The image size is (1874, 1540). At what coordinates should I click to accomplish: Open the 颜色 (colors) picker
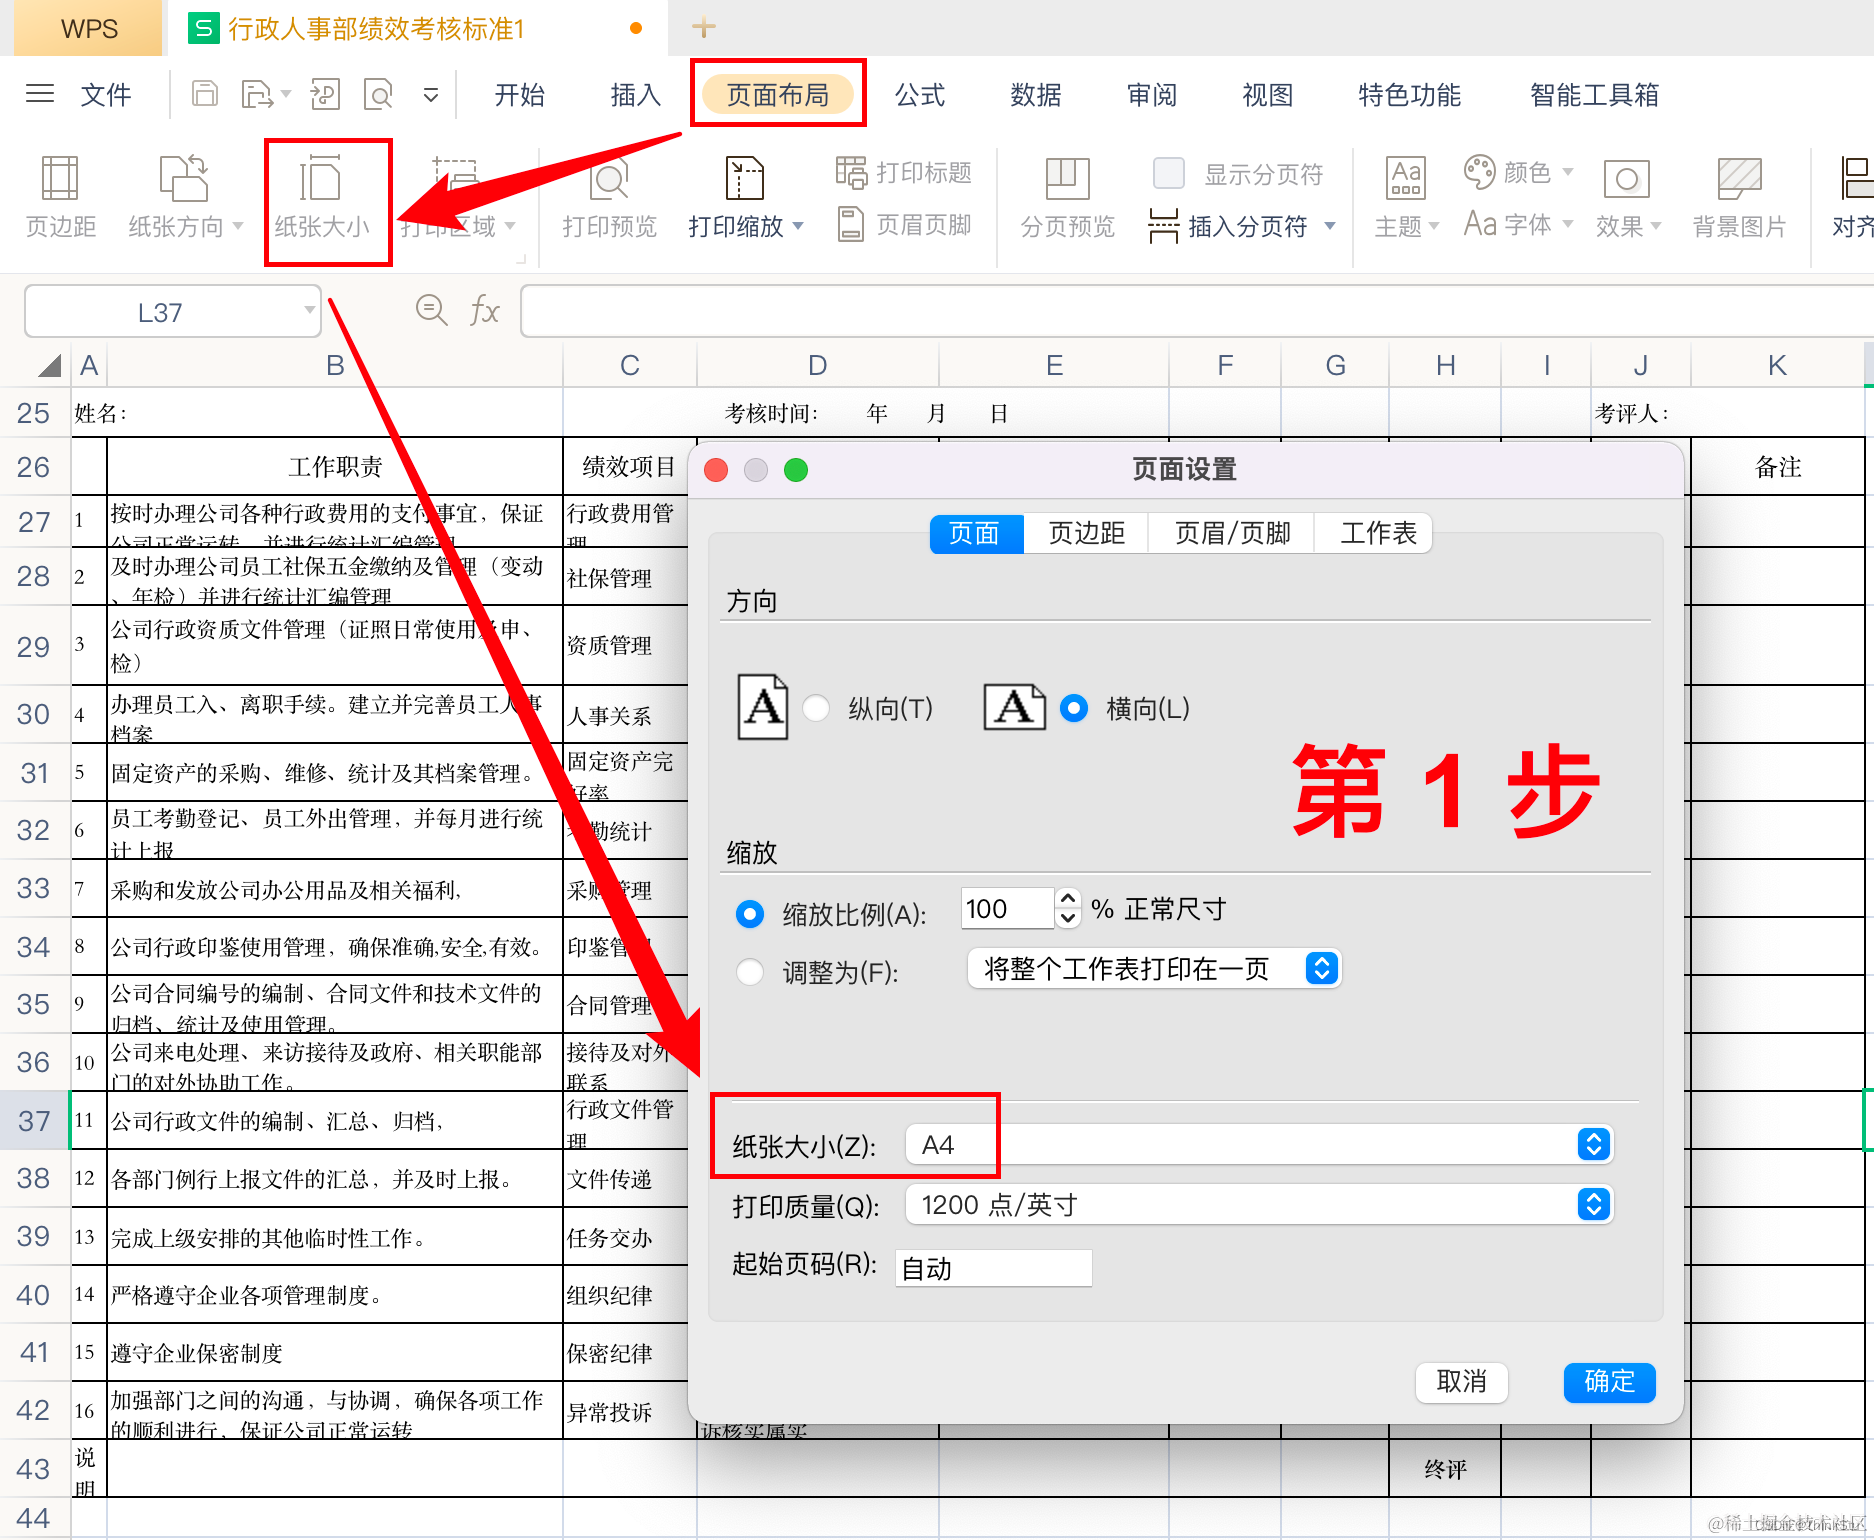click(1514, 172)
